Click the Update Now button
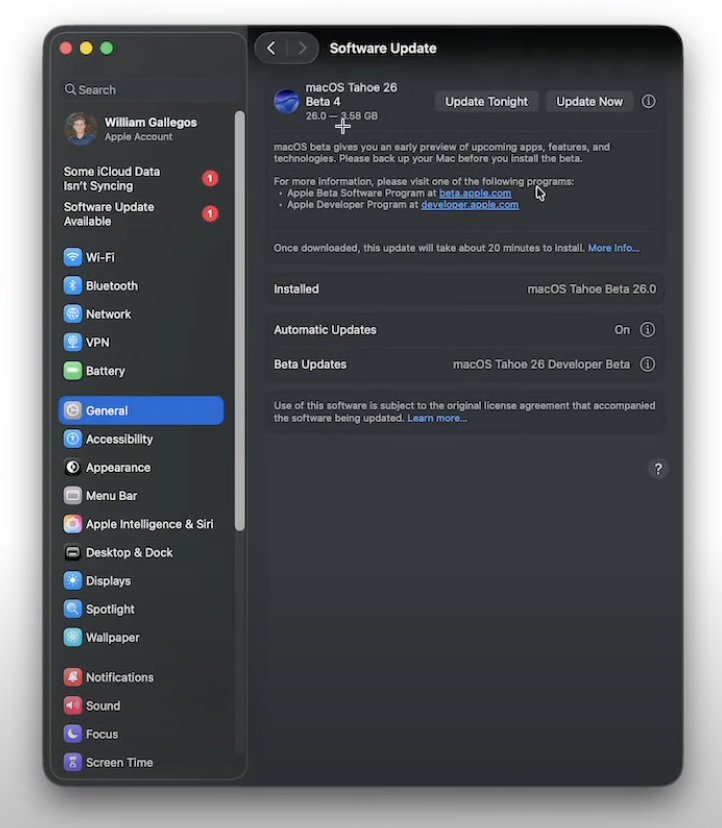722x828 pixels. tap(589, 101)
